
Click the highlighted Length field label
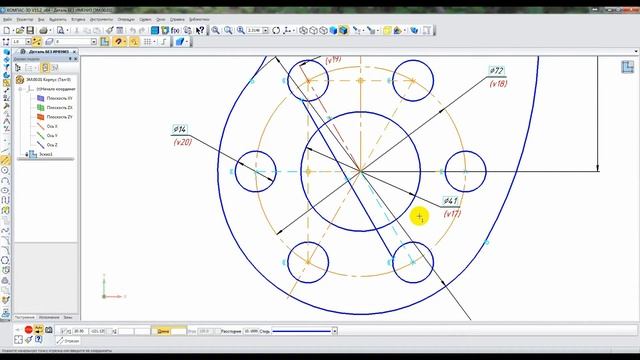point(162,331)
